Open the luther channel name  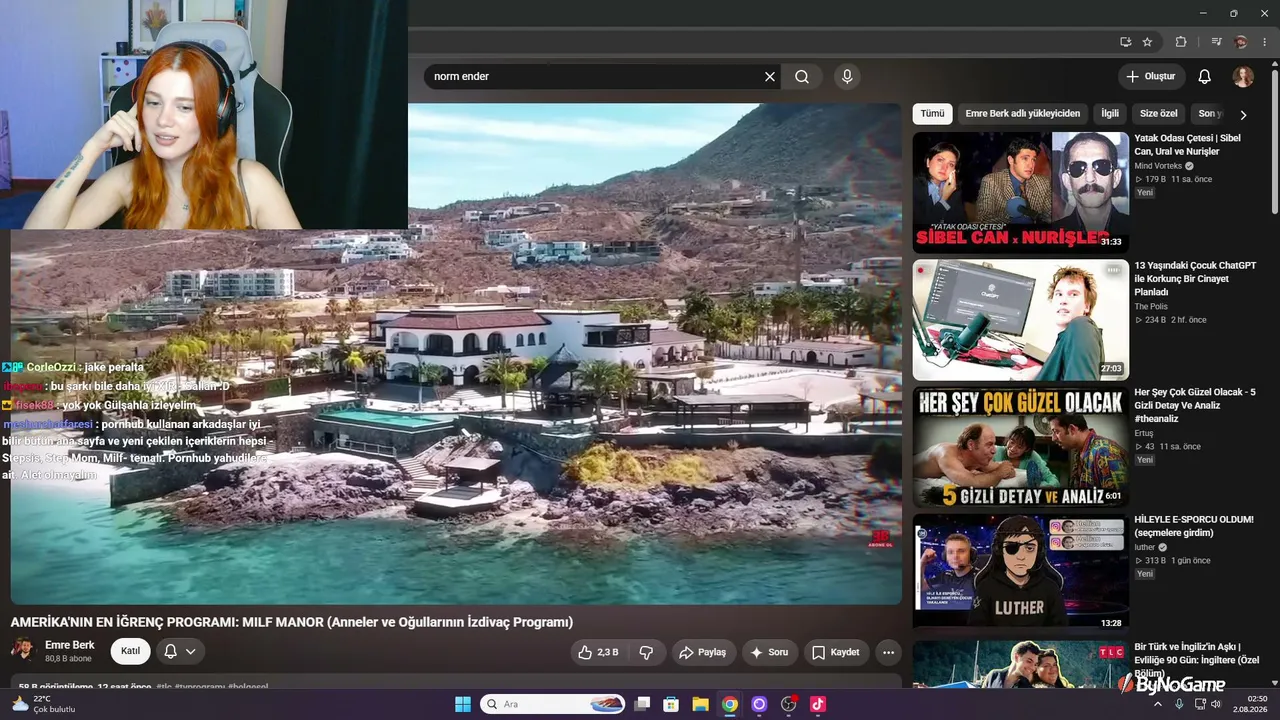(x=1145, y=548)
